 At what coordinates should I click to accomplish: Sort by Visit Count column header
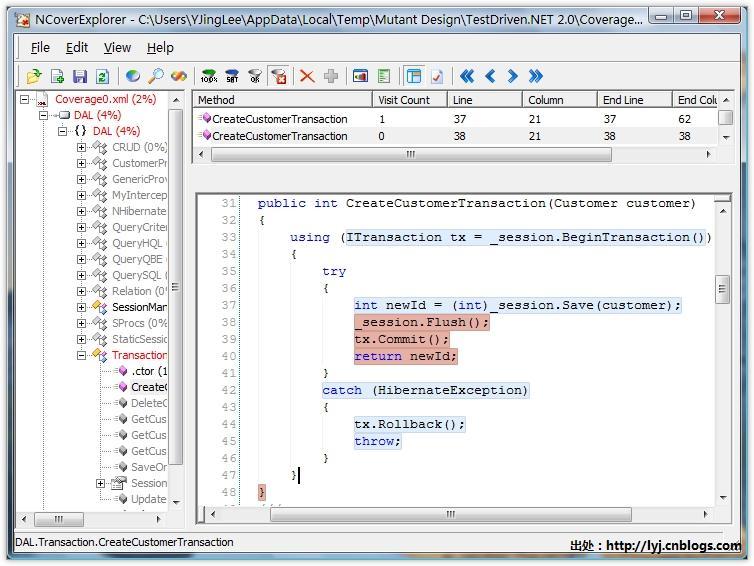[404, 100]
